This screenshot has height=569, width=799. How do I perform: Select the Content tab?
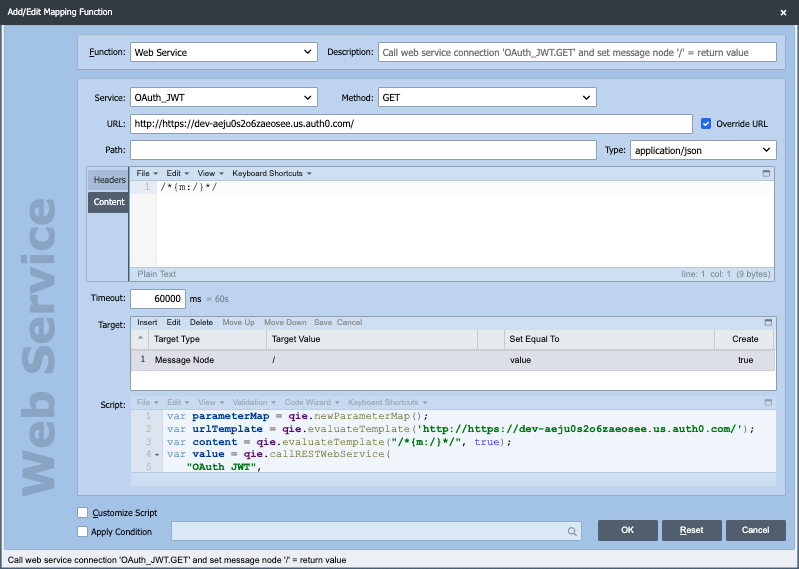tap(108, 202)
